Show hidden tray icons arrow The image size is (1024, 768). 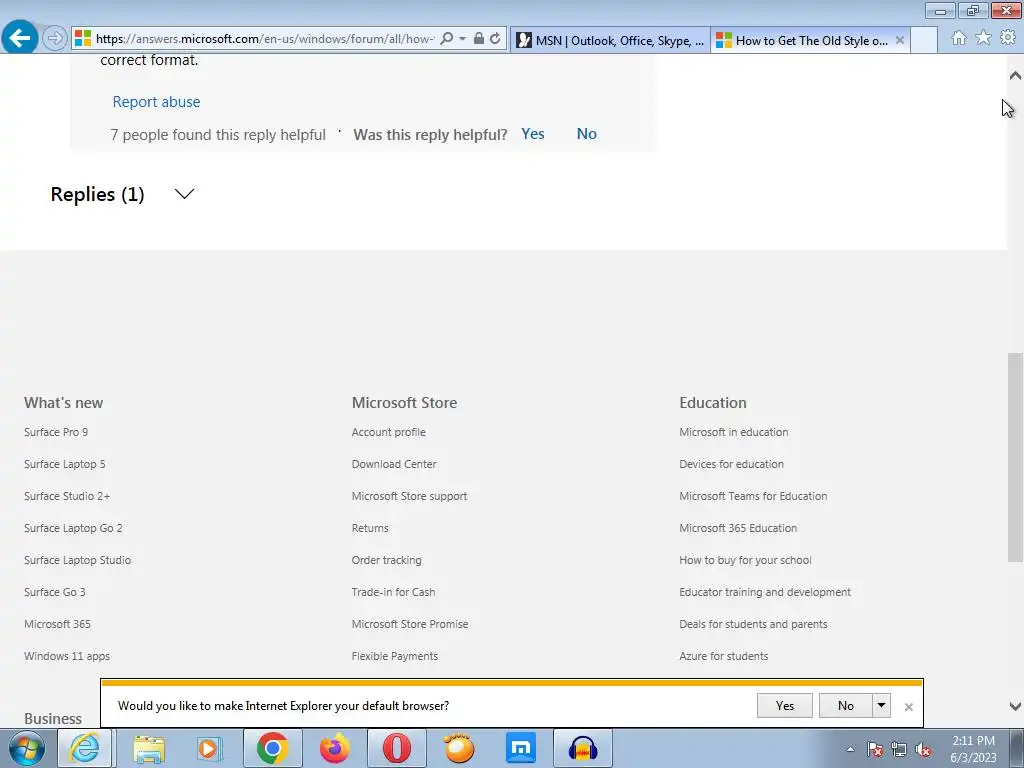click(850, 749)
